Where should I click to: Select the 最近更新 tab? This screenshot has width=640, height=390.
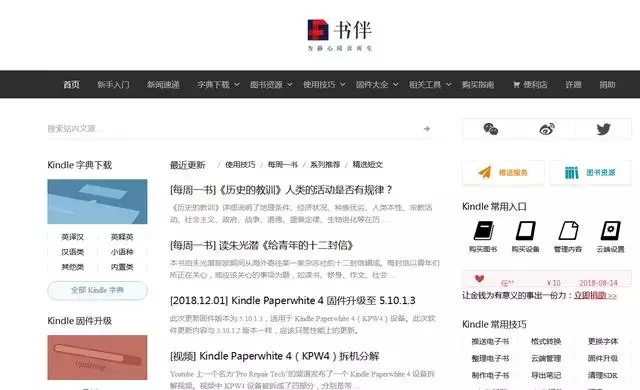[187, 165]
